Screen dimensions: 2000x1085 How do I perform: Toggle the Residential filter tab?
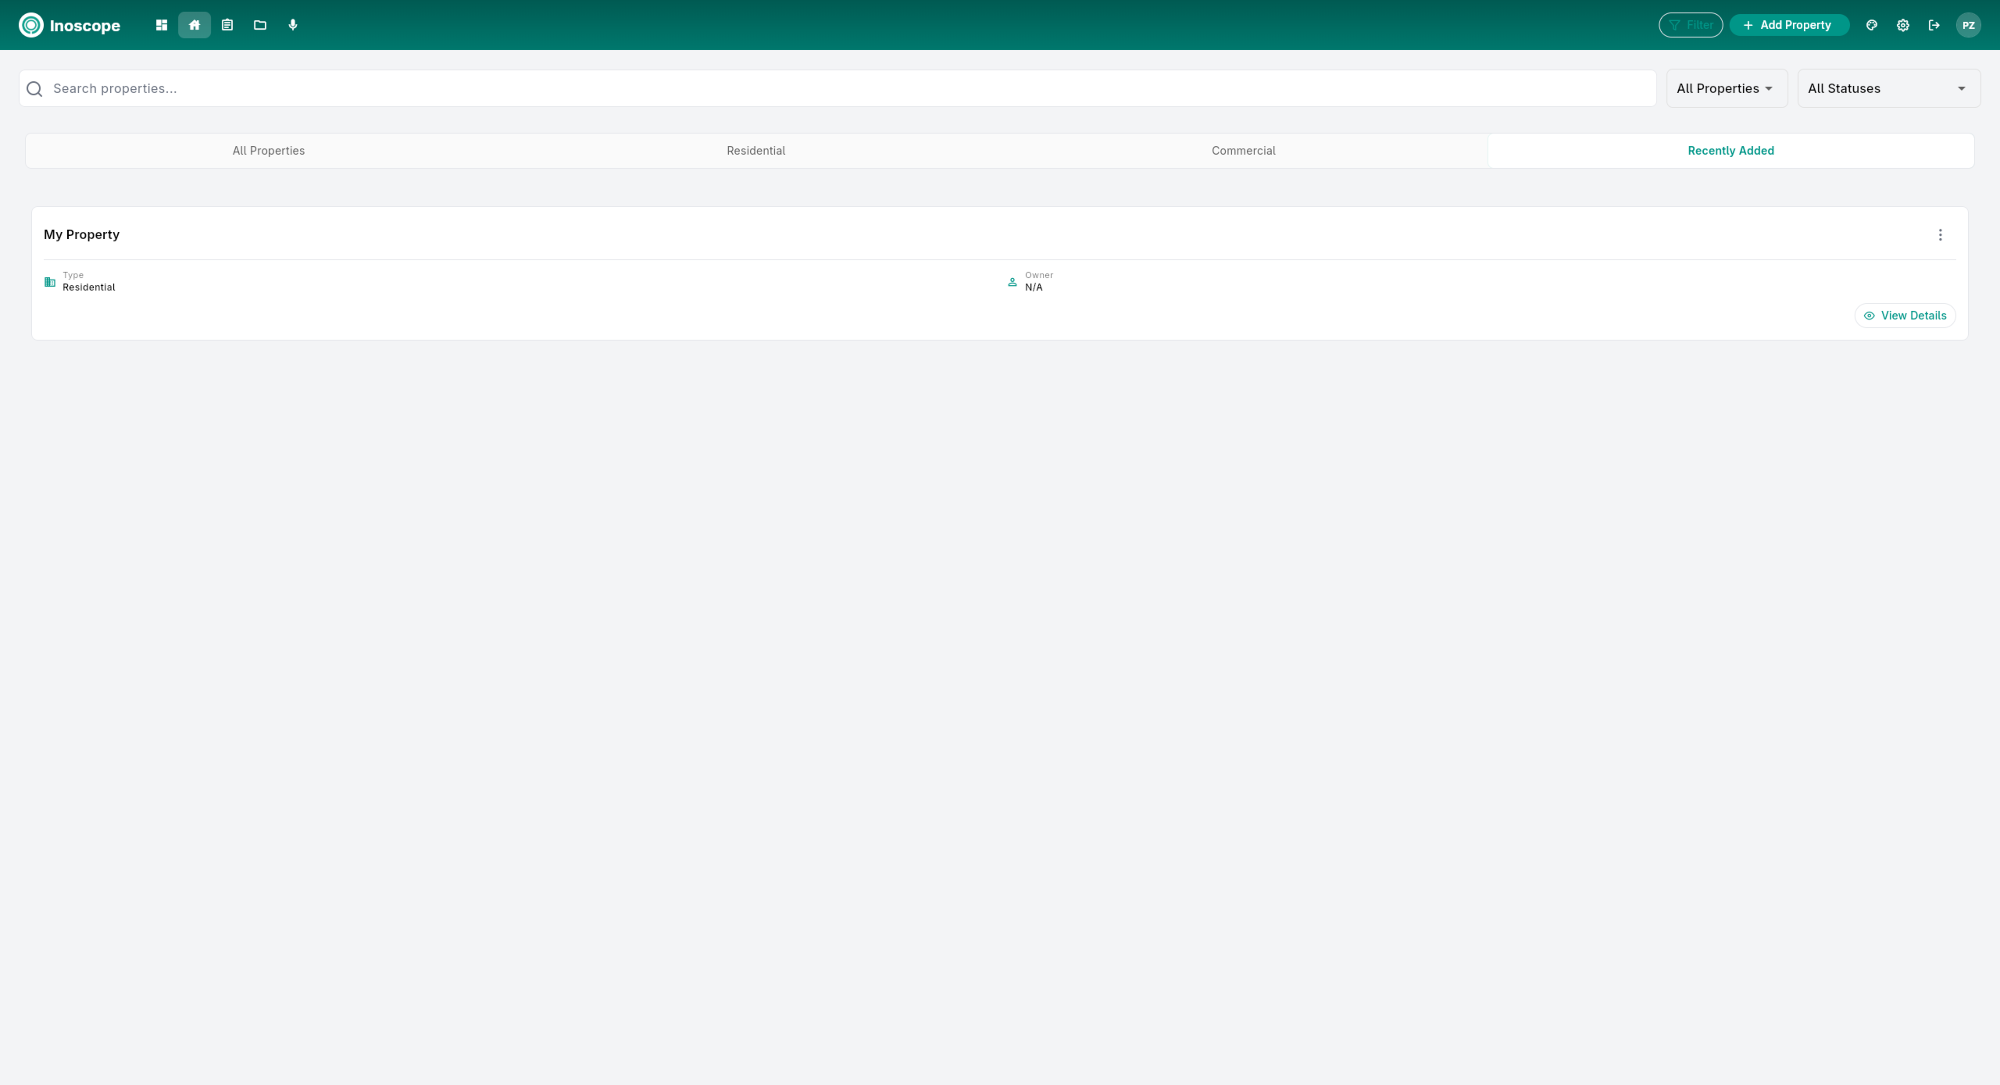tap(756, 150)
